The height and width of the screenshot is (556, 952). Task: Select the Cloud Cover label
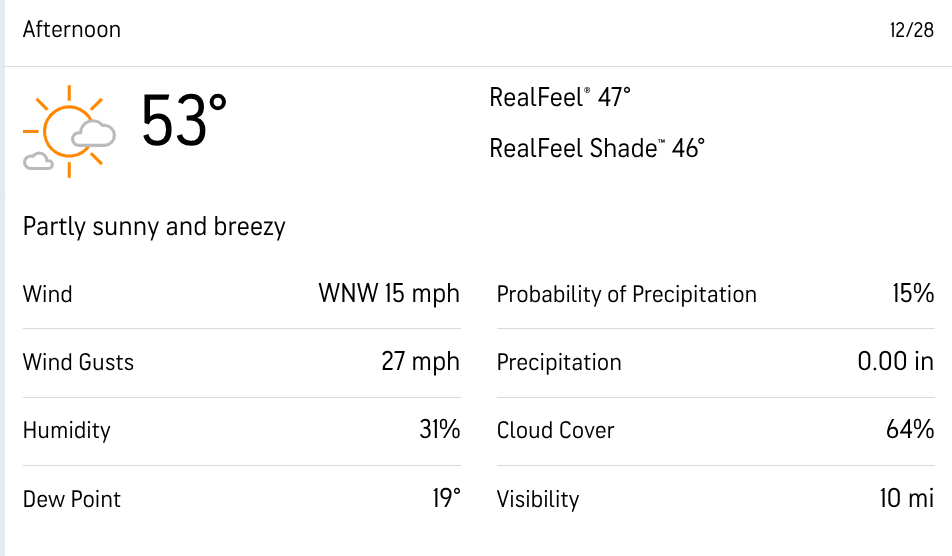tap(556, 430)
